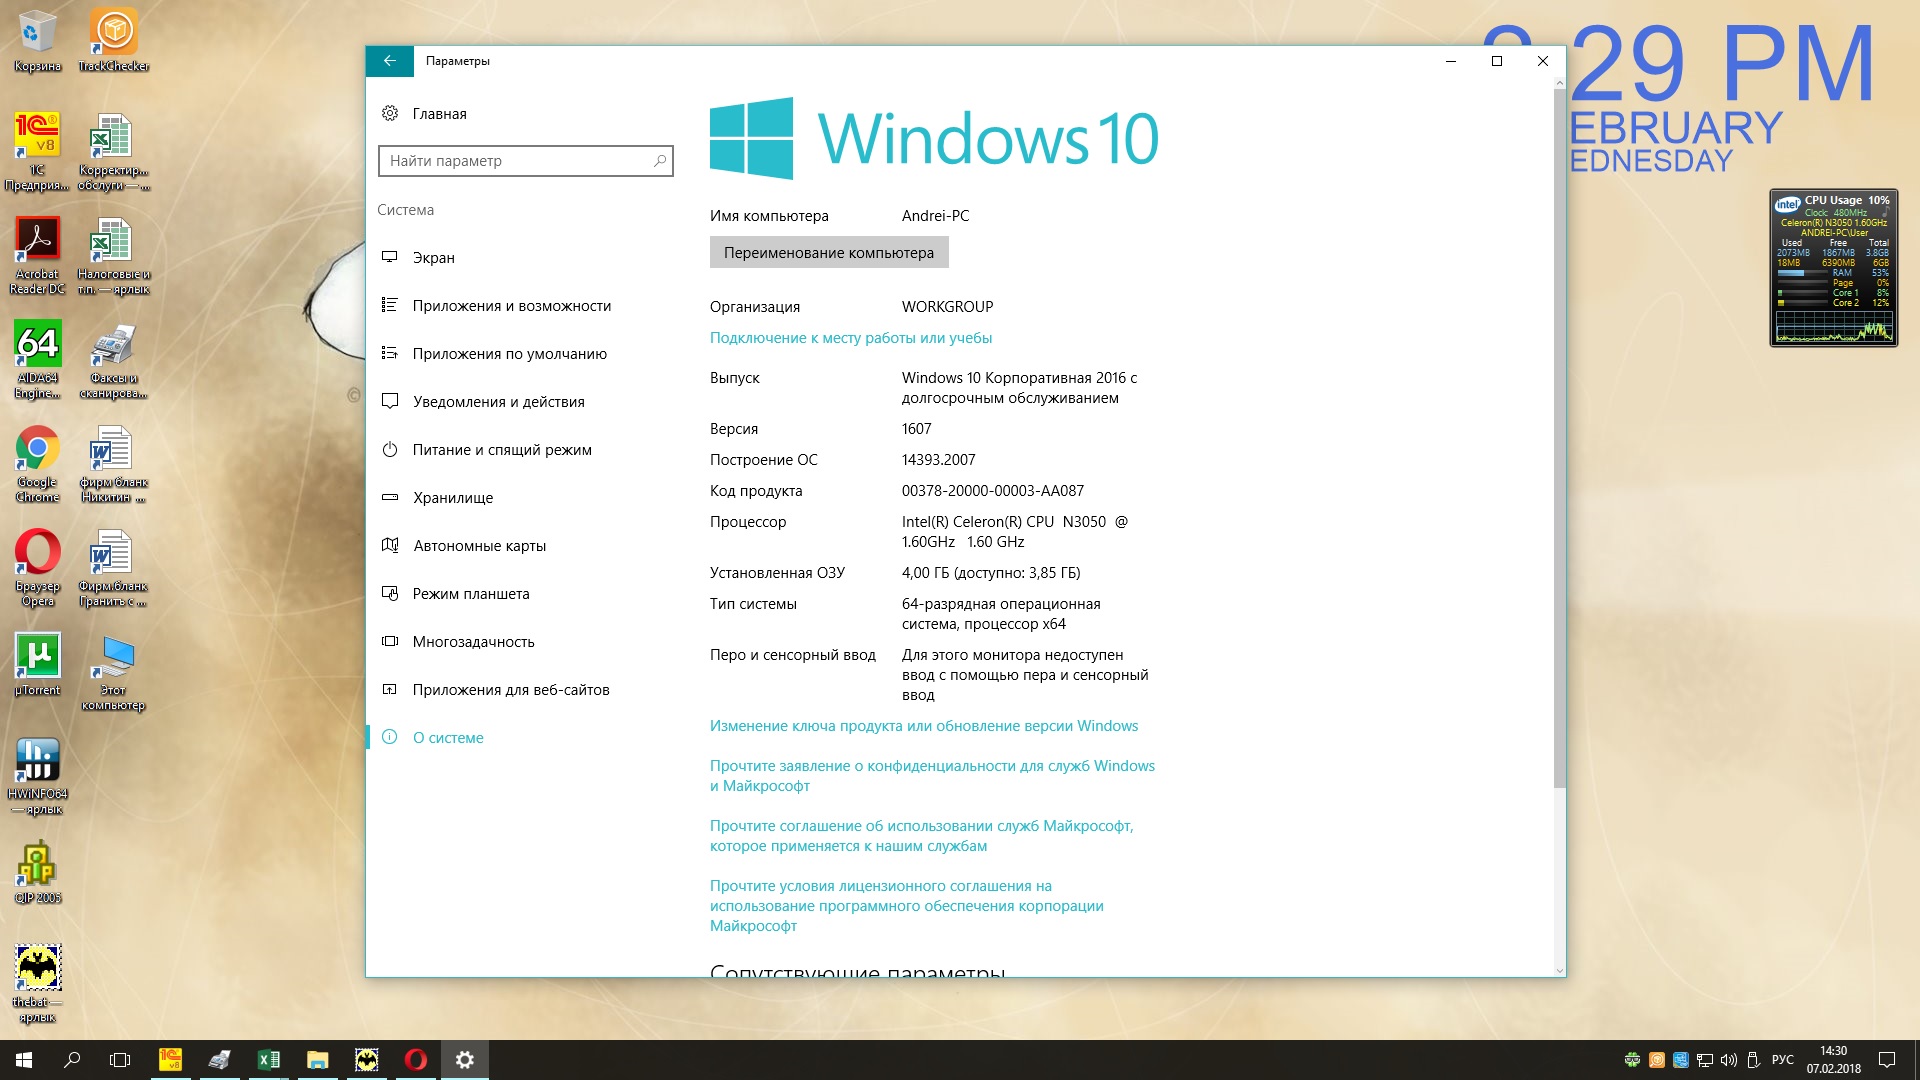Open File Explorer on taskbar
The image size is (1920, 1080).
click(x=318, y=1060)
